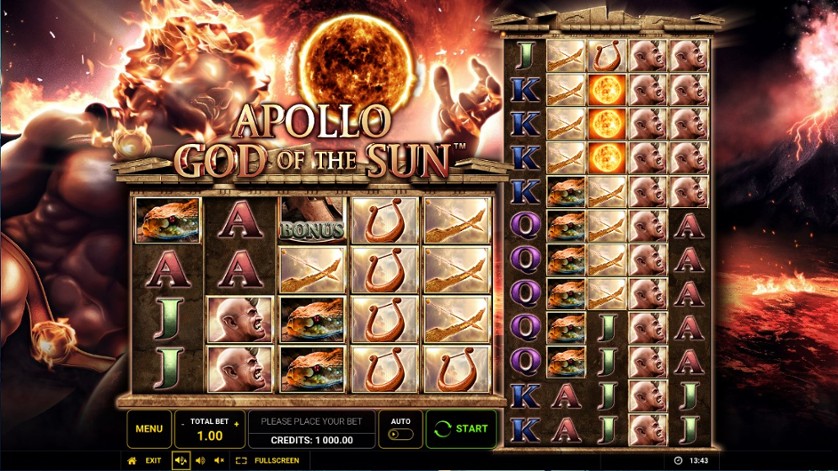The height and width of the screenshot is (471, 838).
Task: Select sound effects only speaker icon
Action: [200, 460]
